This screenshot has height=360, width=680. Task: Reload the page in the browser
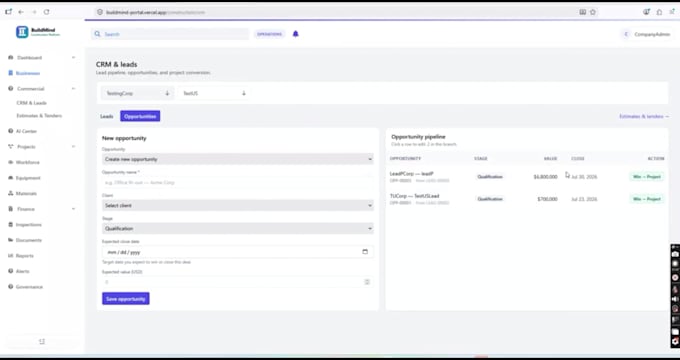pos(46,12)
